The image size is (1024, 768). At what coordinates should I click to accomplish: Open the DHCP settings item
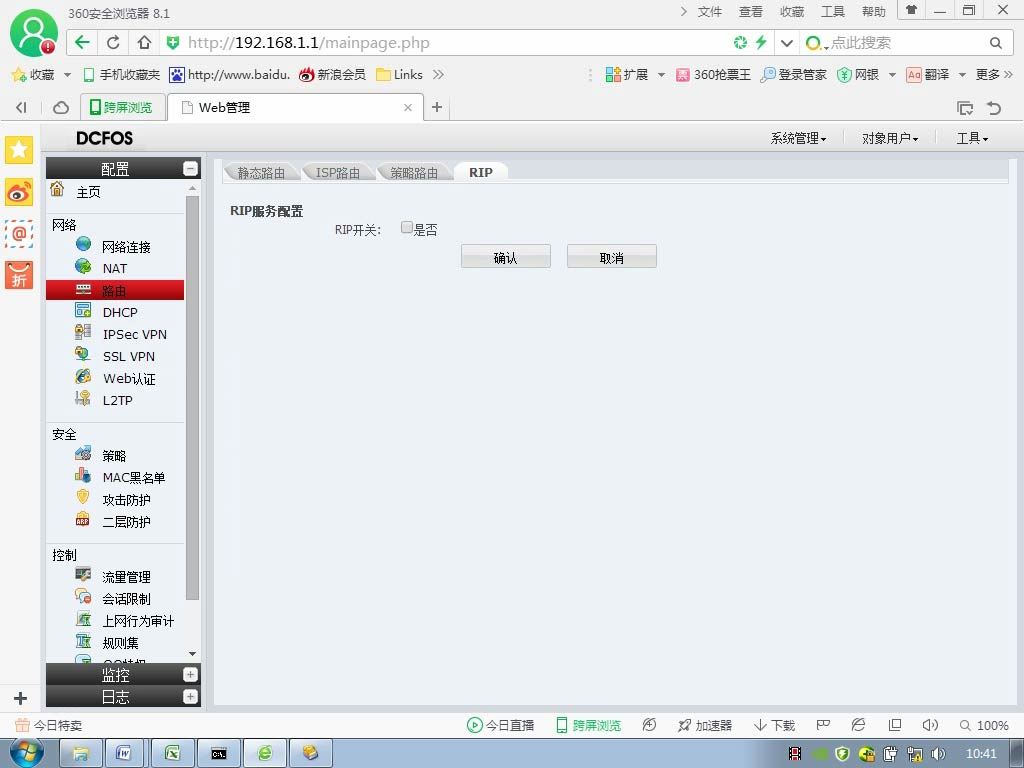pyautogui.click(x=120, y=312)
